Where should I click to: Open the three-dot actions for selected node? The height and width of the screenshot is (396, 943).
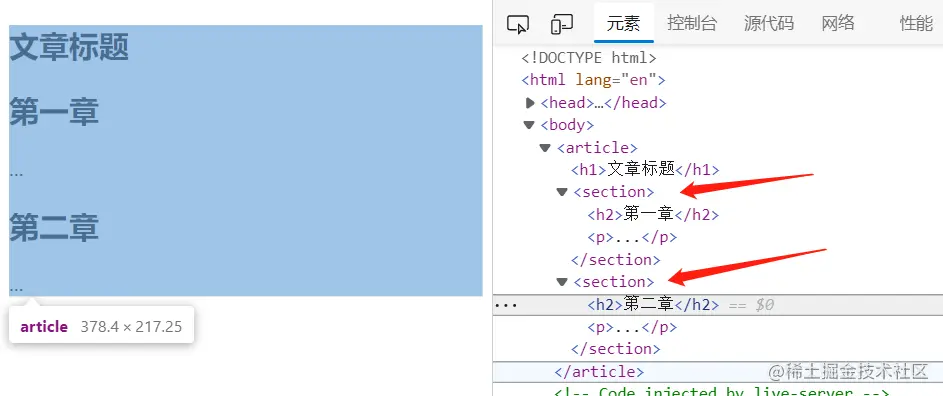(506, 305)
